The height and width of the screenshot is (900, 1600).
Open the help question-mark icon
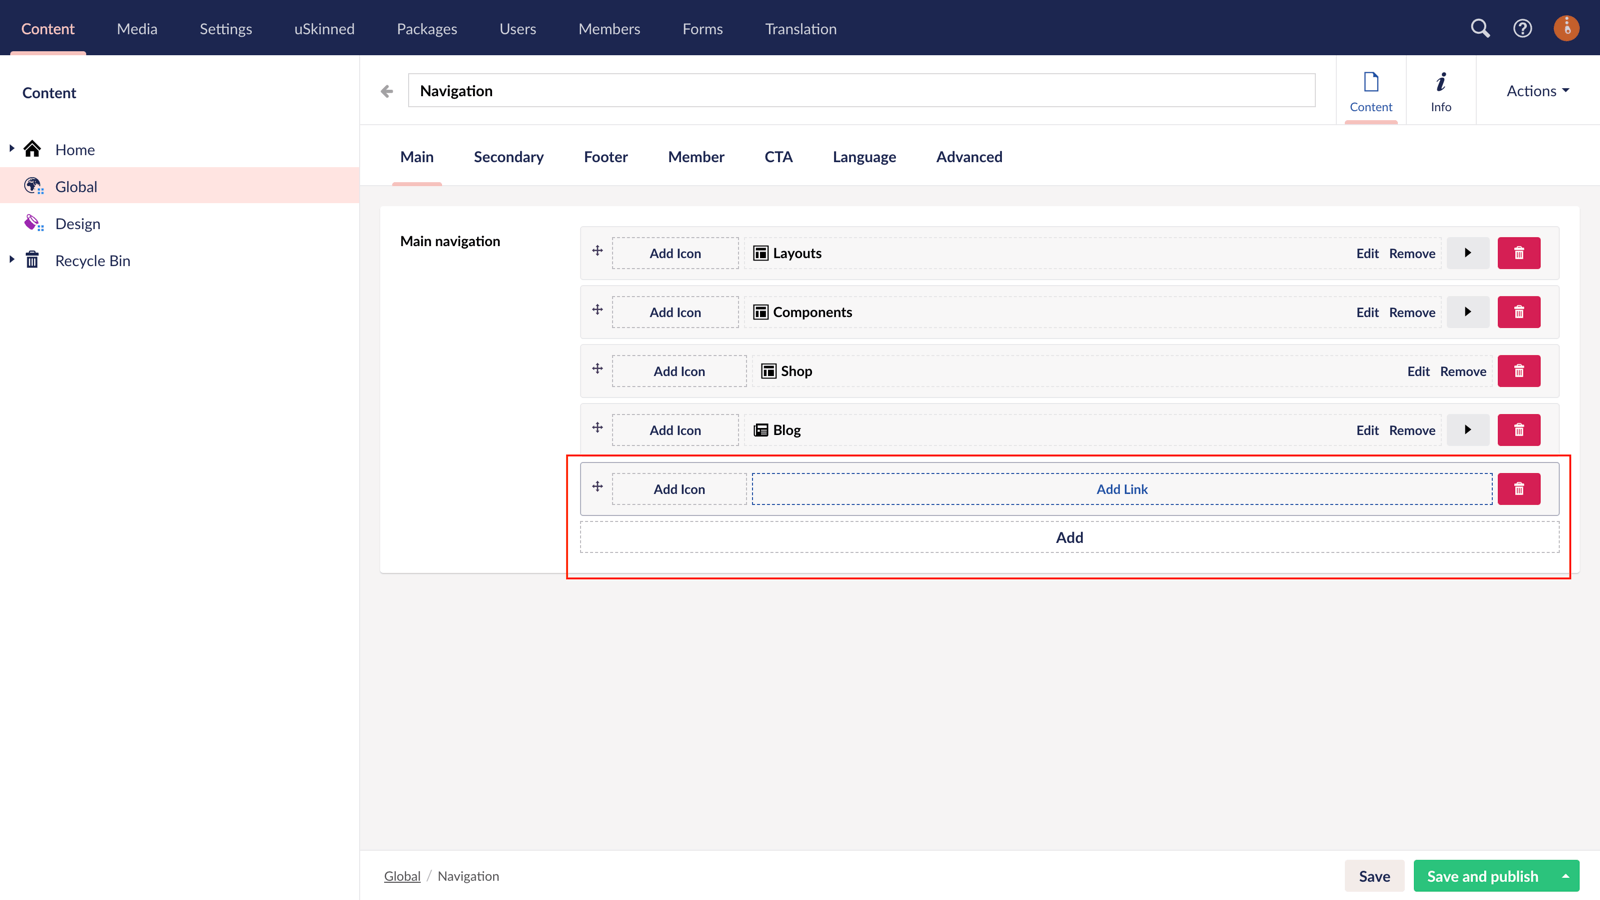pyautogui.click(x=1522, y=29)
